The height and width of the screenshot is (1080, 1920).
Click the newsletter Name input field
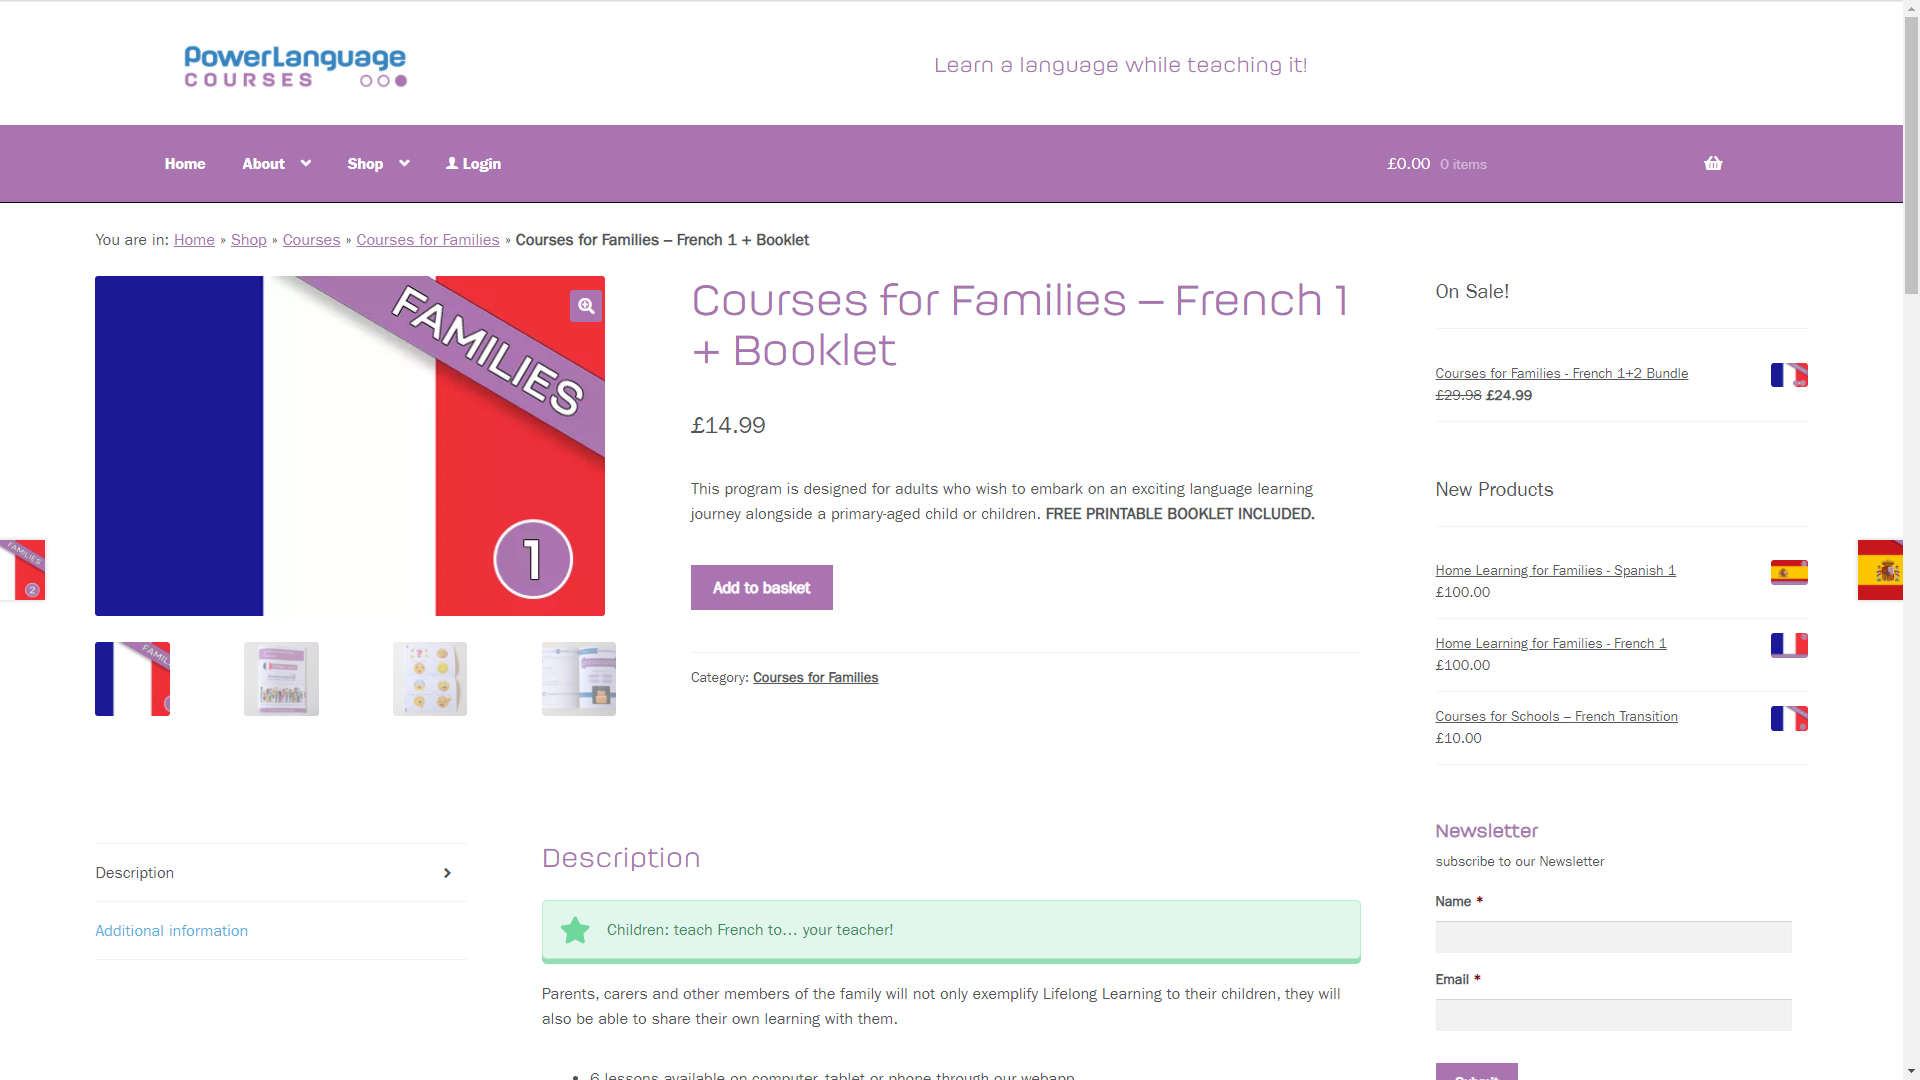point(1613,937)
